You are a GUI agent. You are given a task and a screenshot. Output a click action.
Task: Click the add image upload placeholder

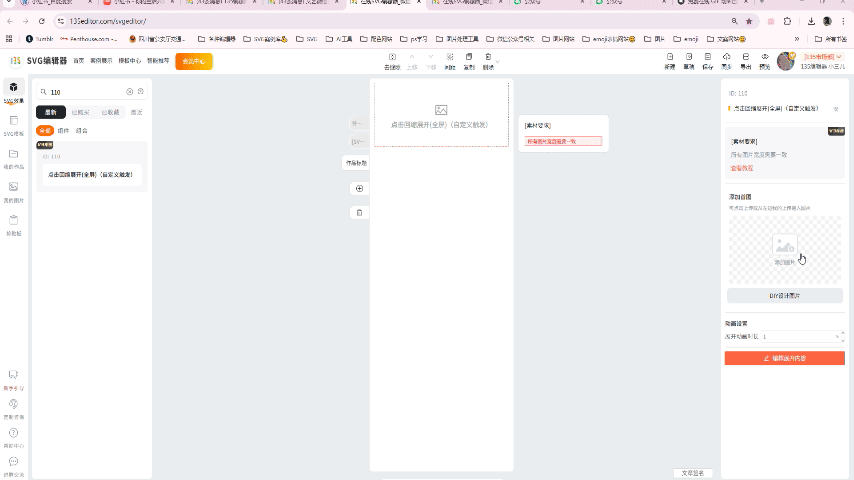(x=785, y=250)
